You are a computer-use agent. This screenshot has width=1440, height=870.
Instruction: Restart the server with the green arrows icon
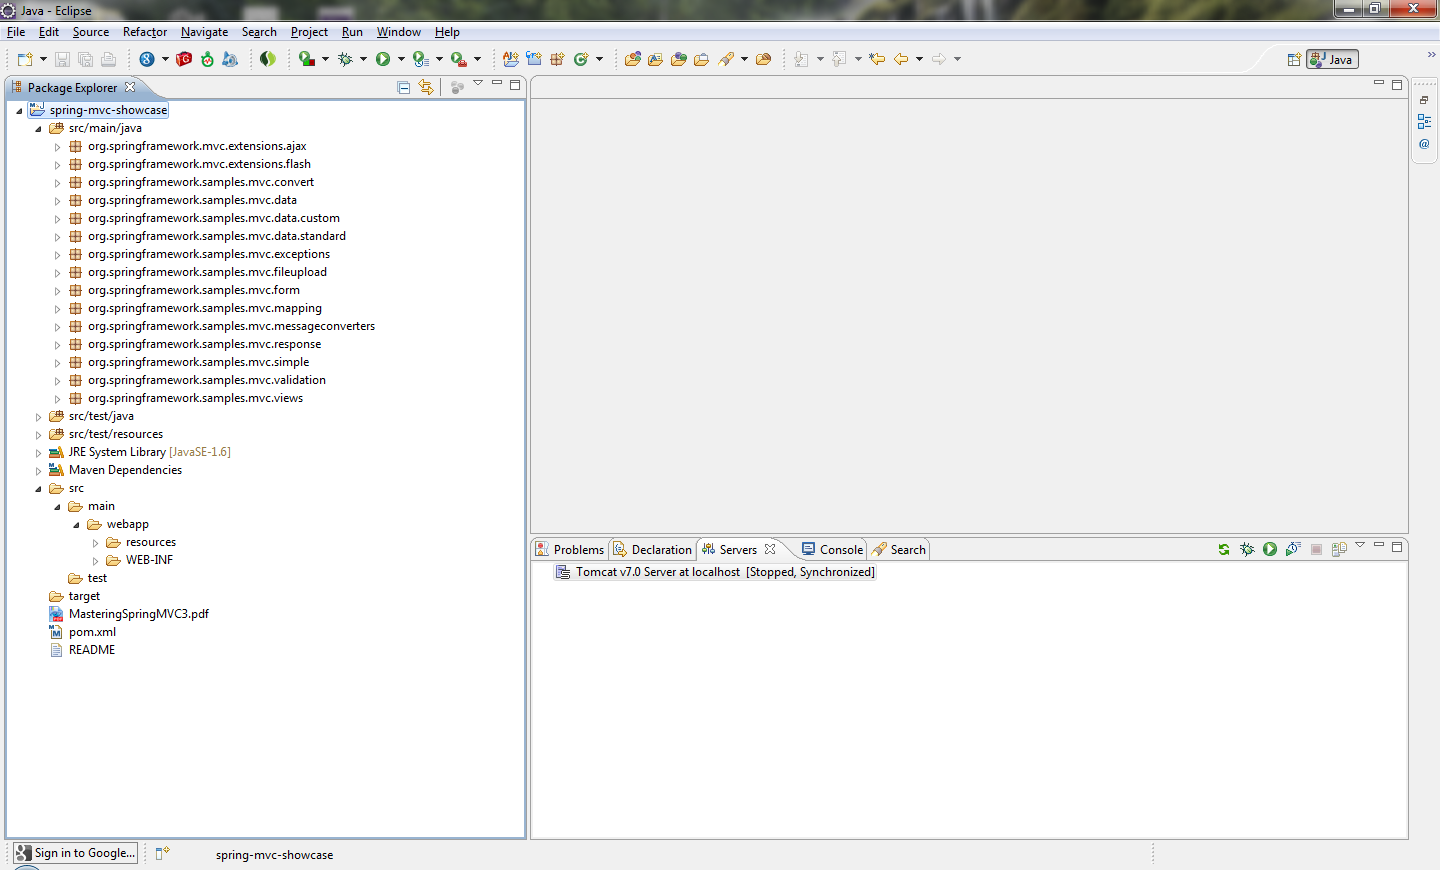[1223, 549]
